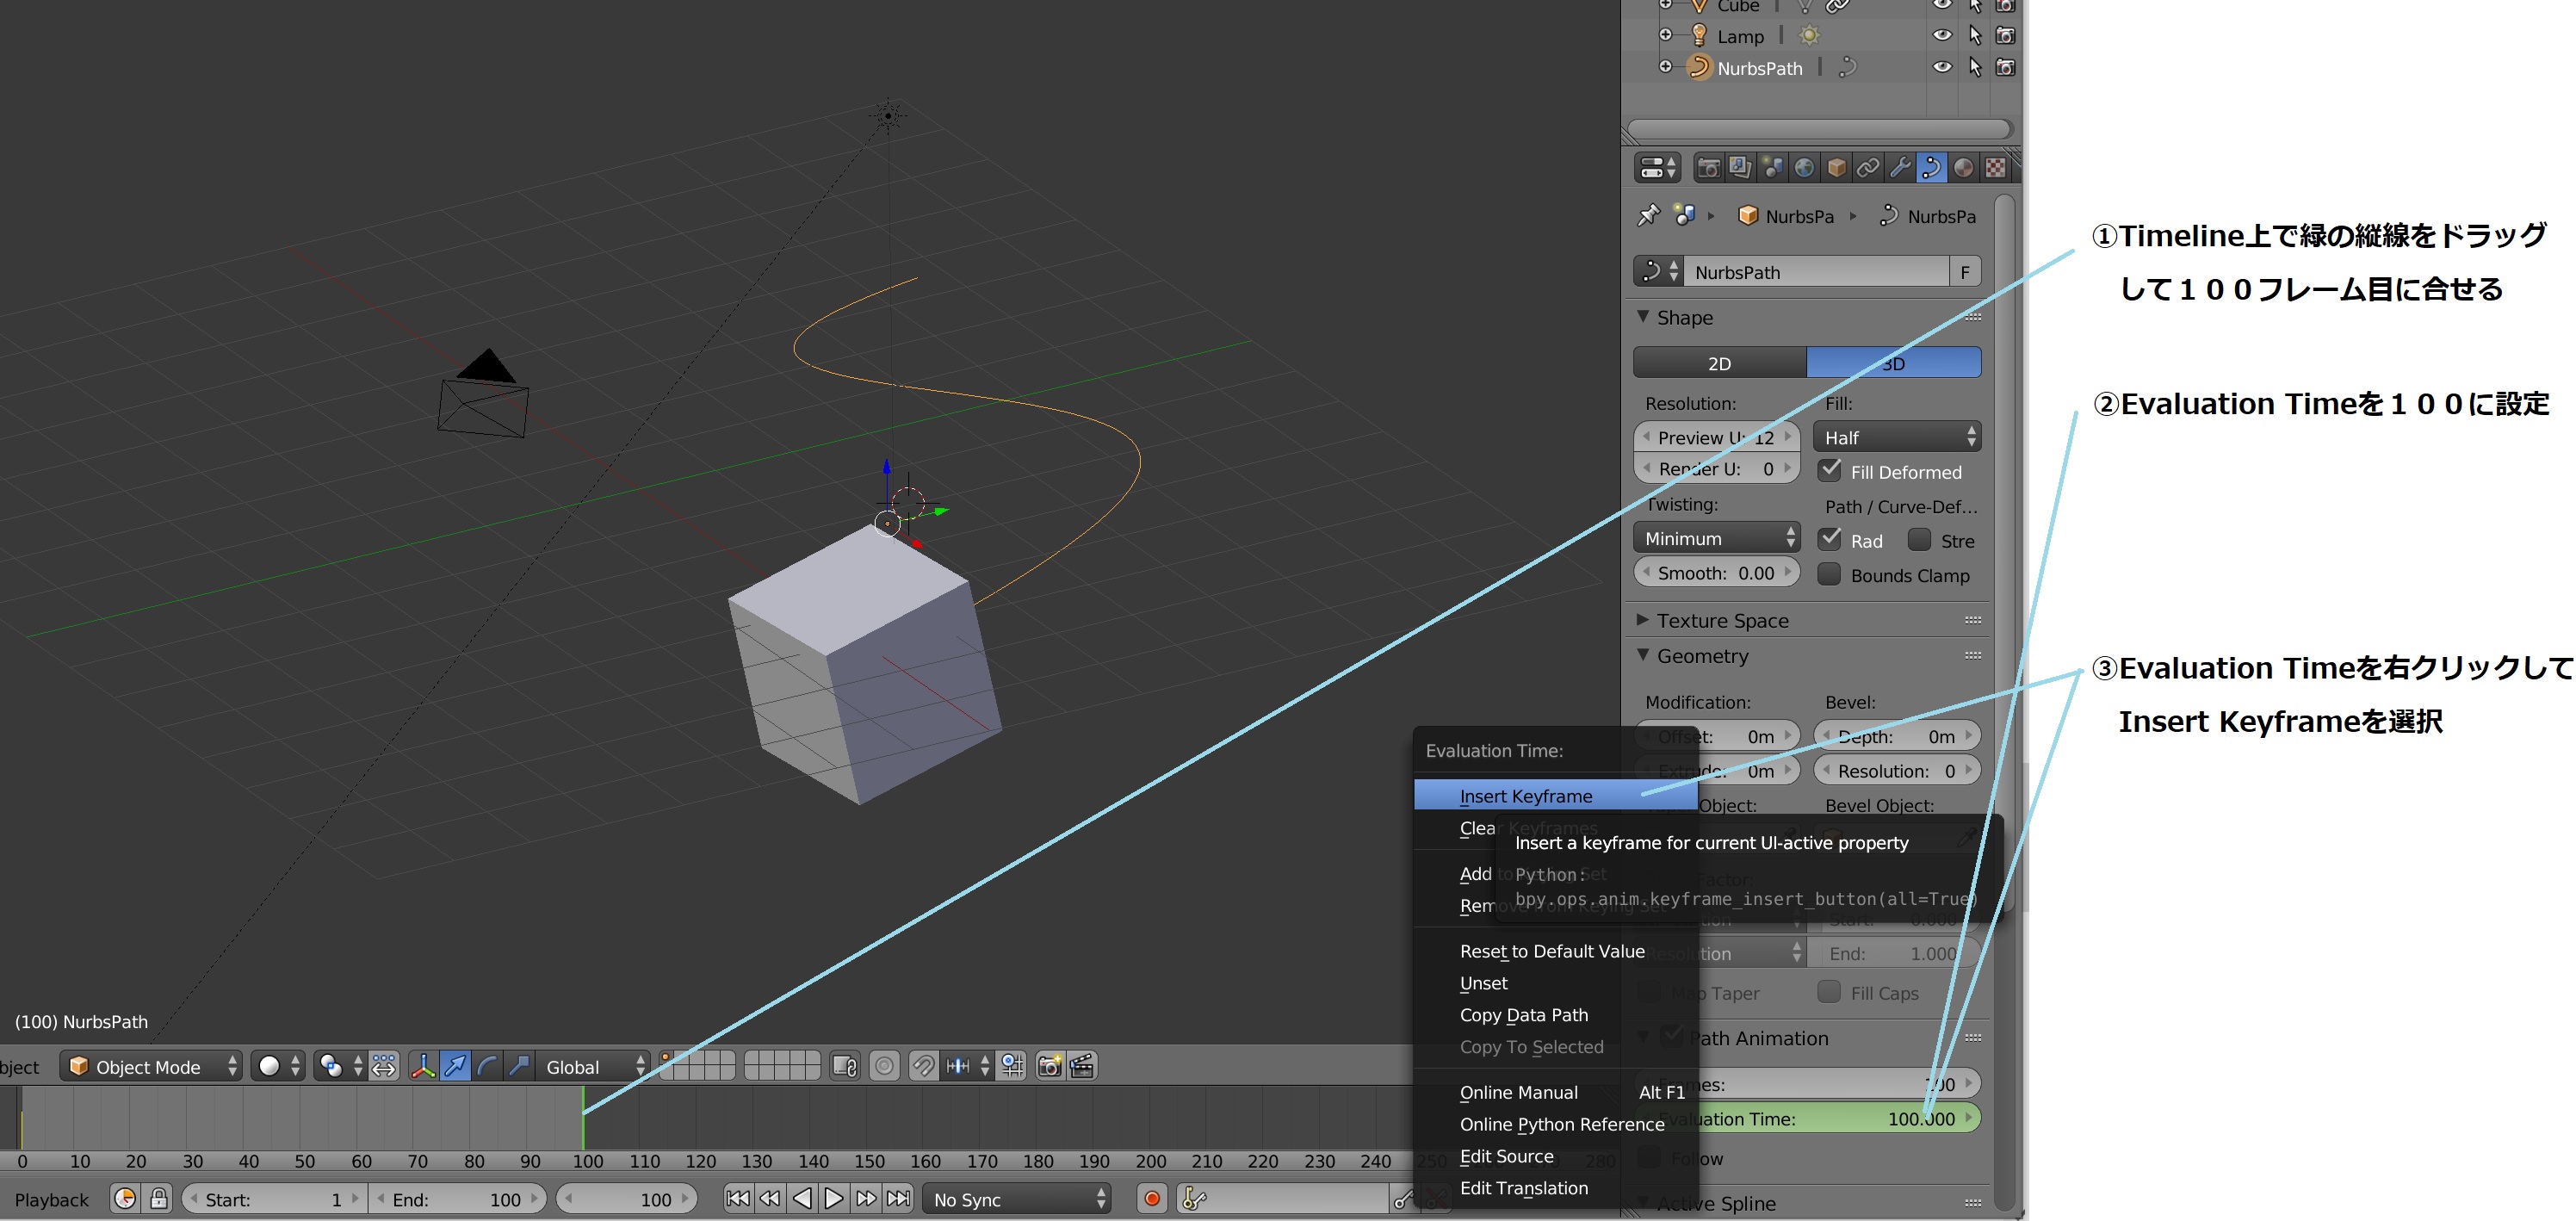2576x1221 pixels.
Task: Click the keying set key icon
Action: click(x=1194, y=1198)
